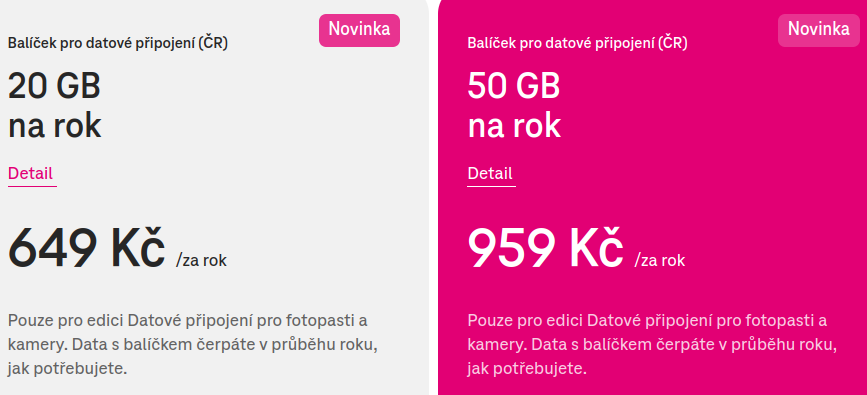Viewport: 867px width, 395px height.
Task: Click the Balíček pro datové připojení label on gray card
Action: 118,44
